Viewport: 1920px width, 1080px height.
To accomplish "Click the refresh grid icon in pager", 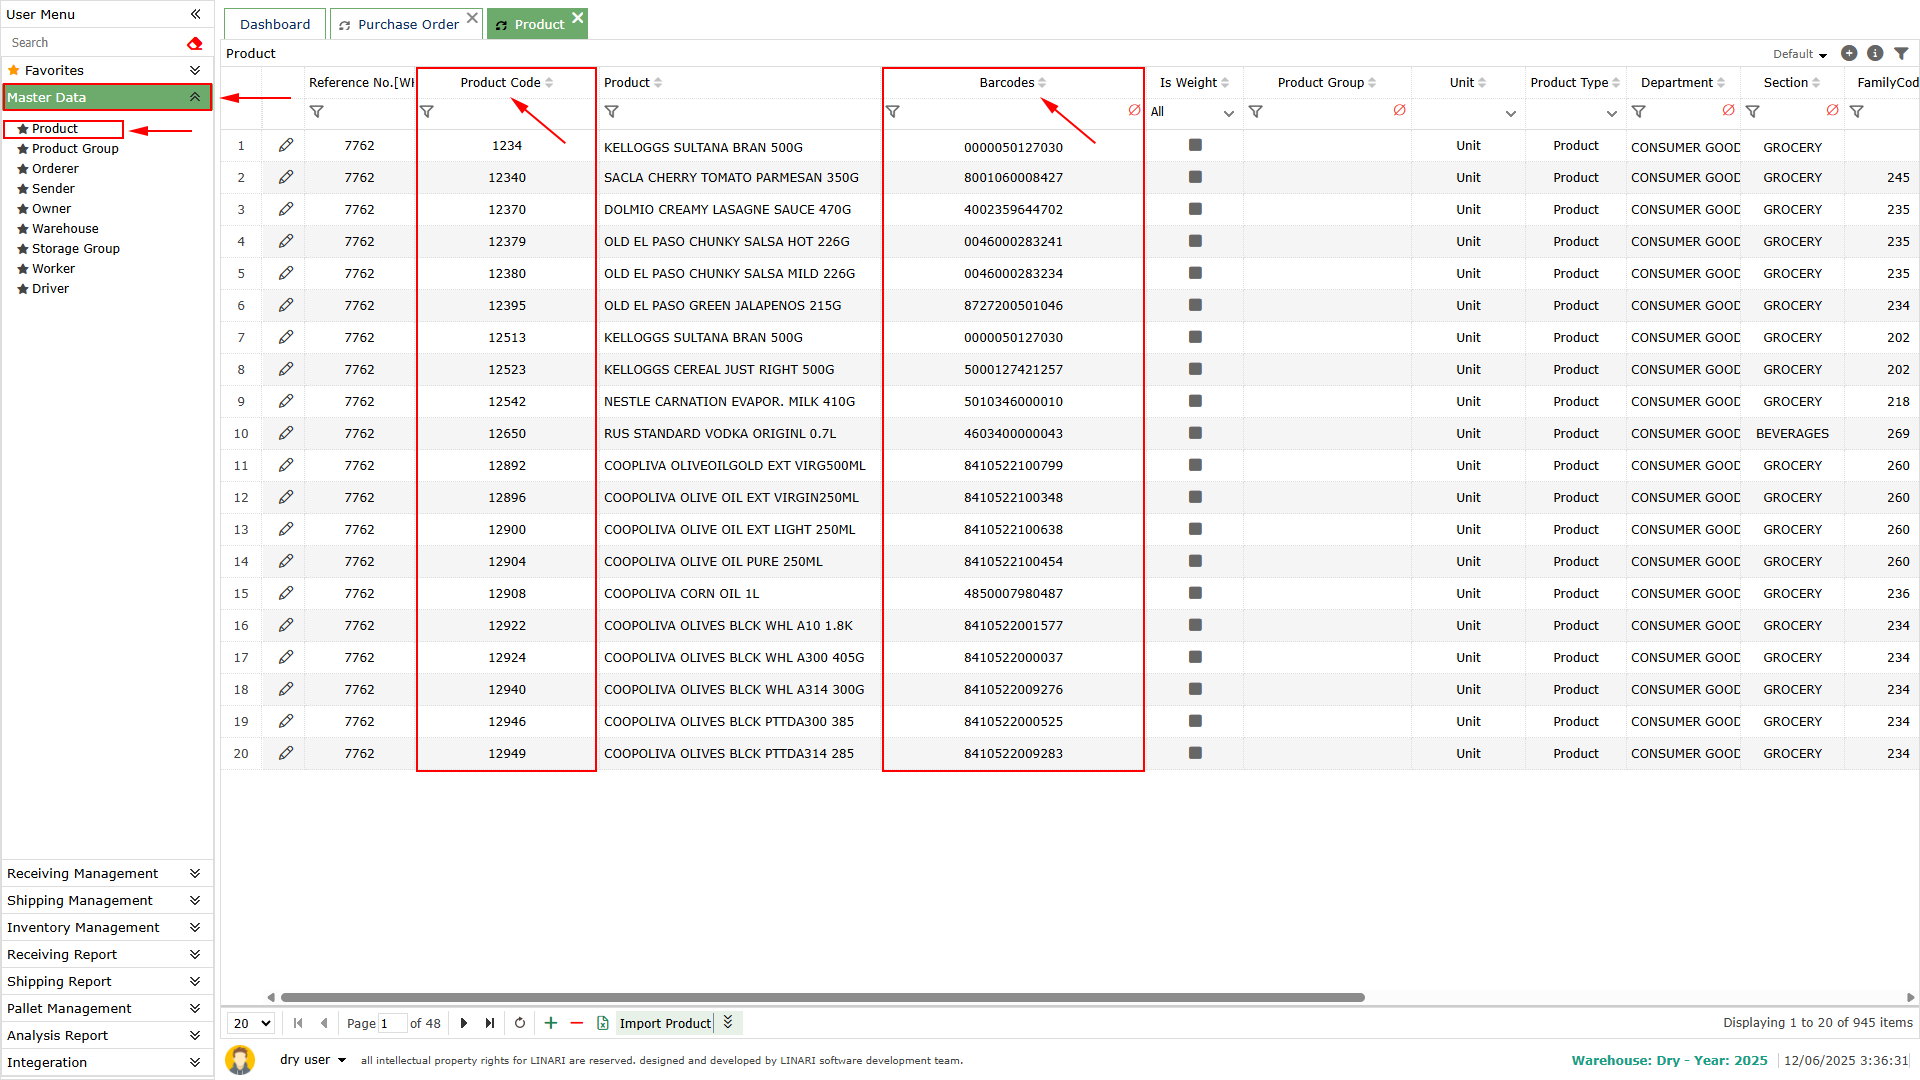I will tap(520, 1023).
